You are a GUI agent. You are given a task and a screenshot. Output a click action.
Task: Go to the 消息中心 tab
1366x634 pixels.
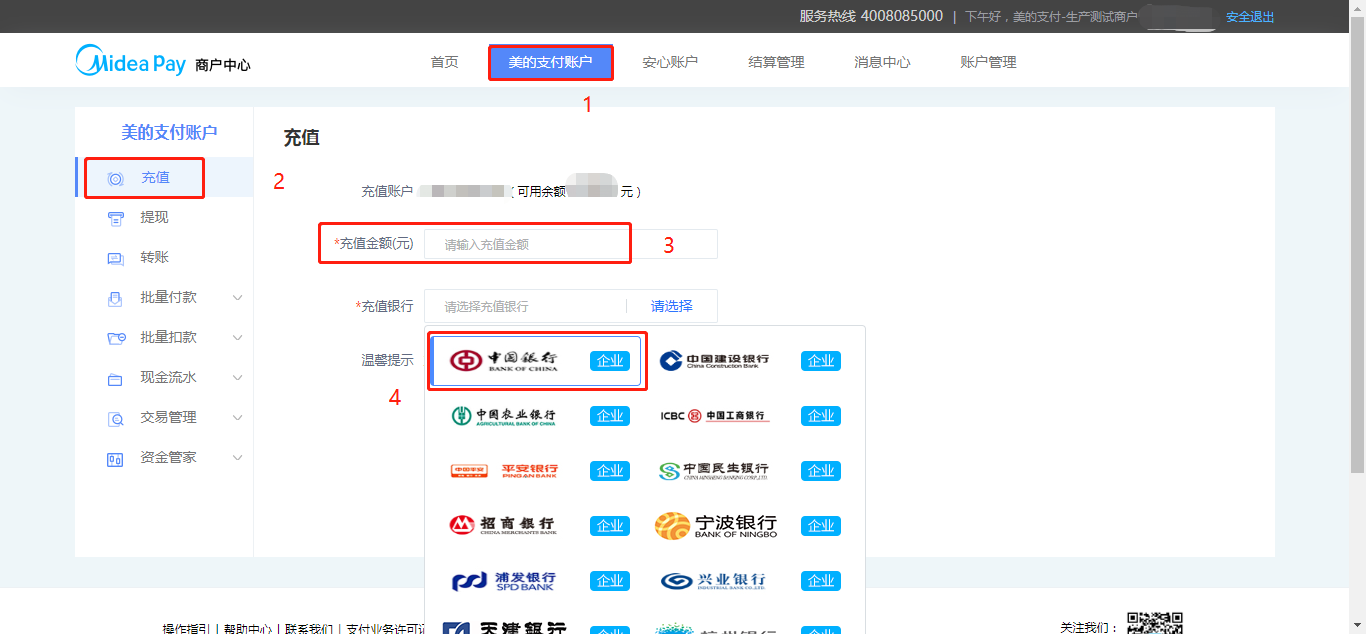pos(882,62)
